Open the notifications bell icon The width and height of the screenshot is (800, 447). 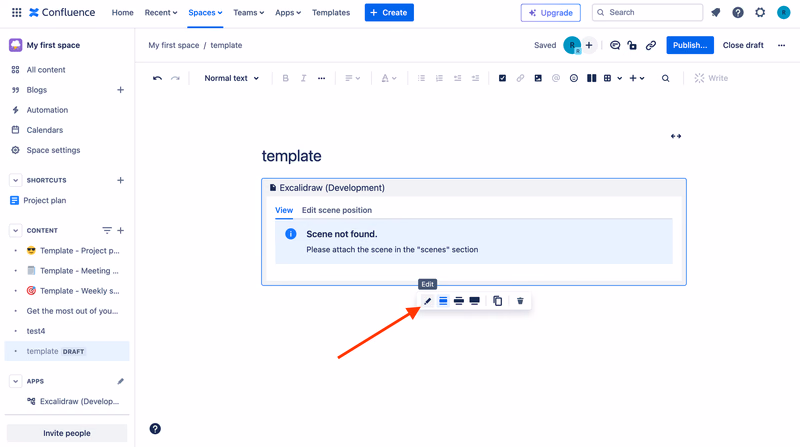pyautogui.click(x=716, y=12)
